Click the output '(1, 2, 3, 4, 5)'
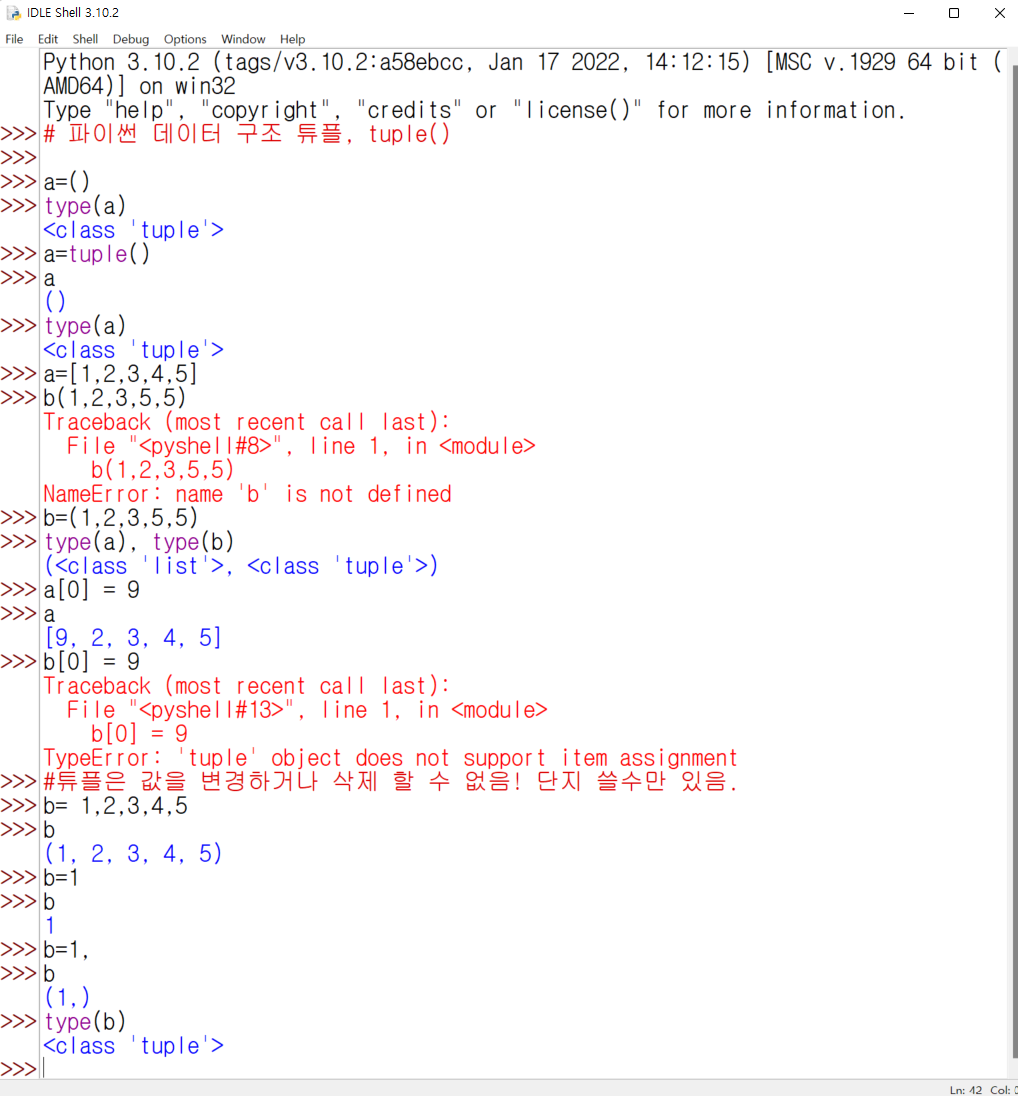 pyautogui.click(x=133, y=853)
